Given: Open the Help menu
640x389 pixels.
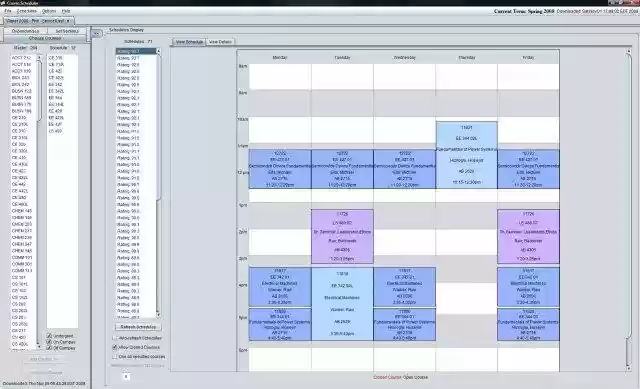Looking at the screenshot, I should [66, 11].
